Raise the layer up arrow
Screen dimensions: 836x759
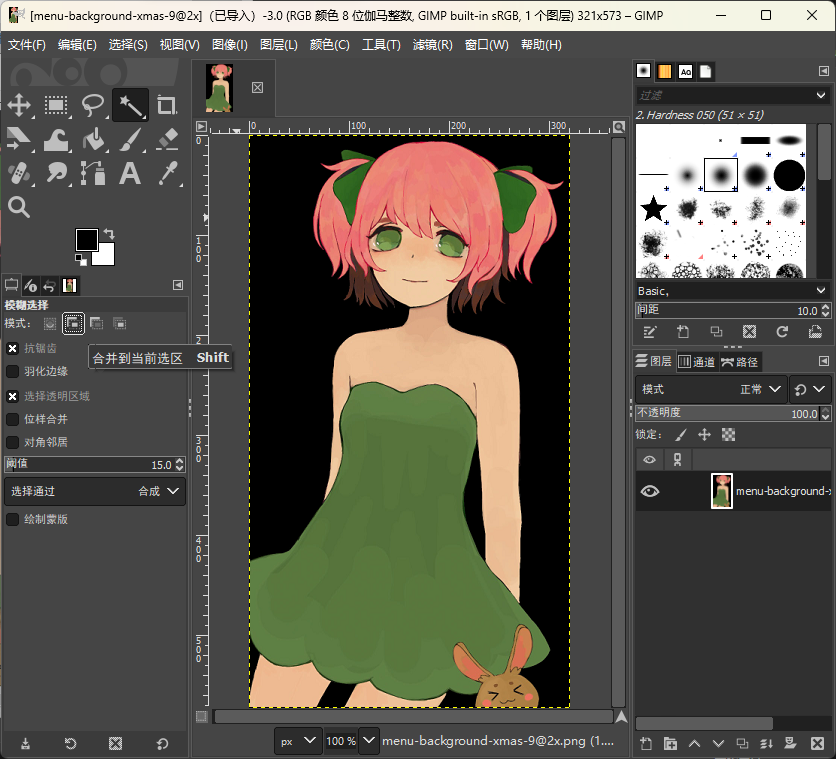[x=694, y=744]
